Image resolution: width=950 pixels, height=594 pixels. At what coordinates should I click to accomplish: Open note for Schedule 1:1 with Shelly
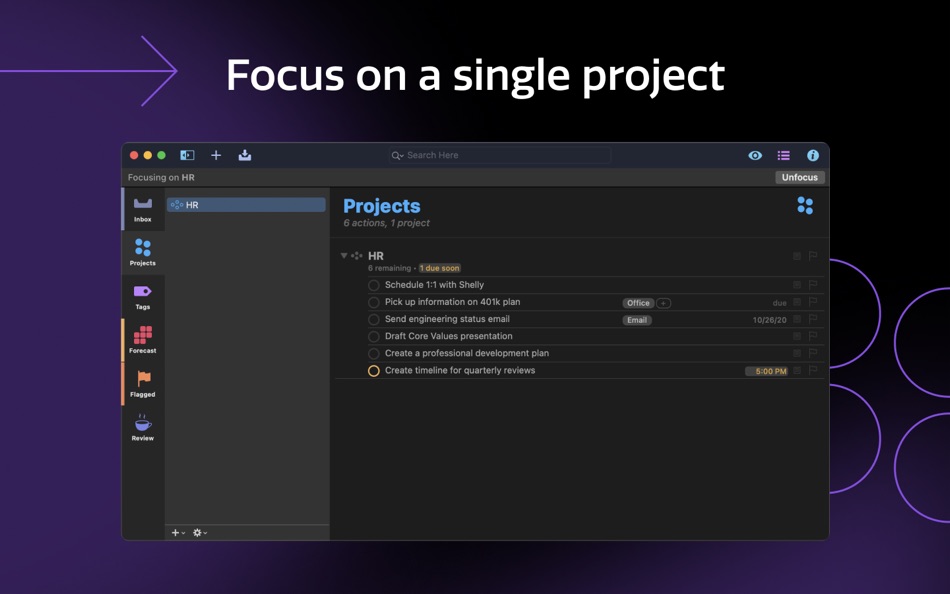click(x=797, y=284)
